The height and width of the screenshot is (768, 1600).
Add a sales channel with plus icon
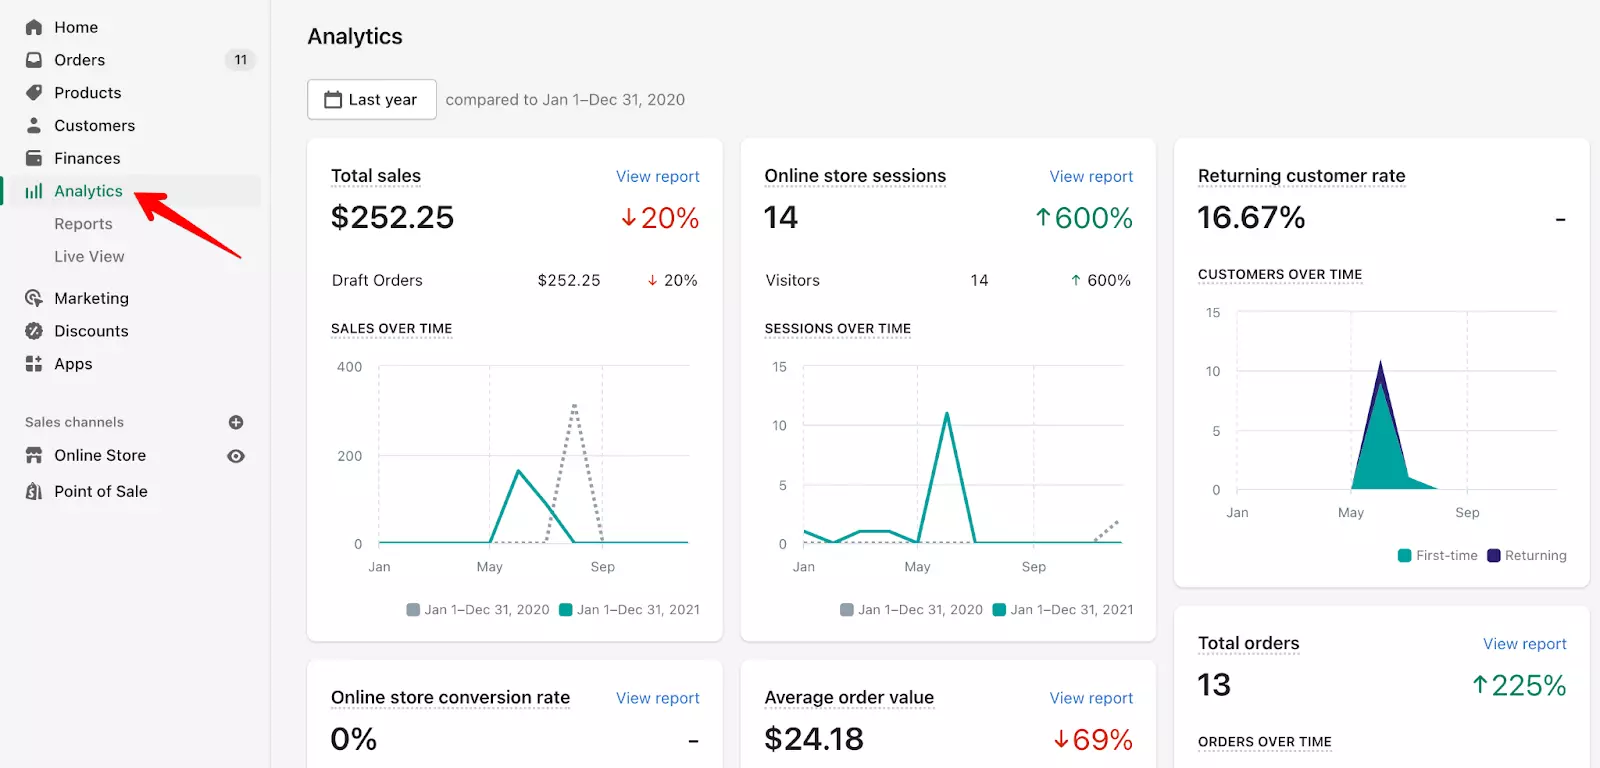pos(236,422)
